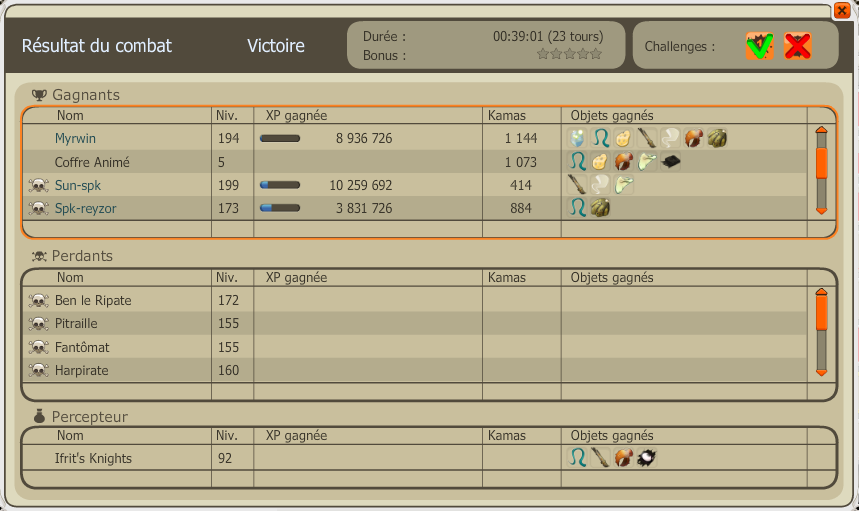
Task: Click the succeeded challenge icon with green check
Action: coord(759,46)
